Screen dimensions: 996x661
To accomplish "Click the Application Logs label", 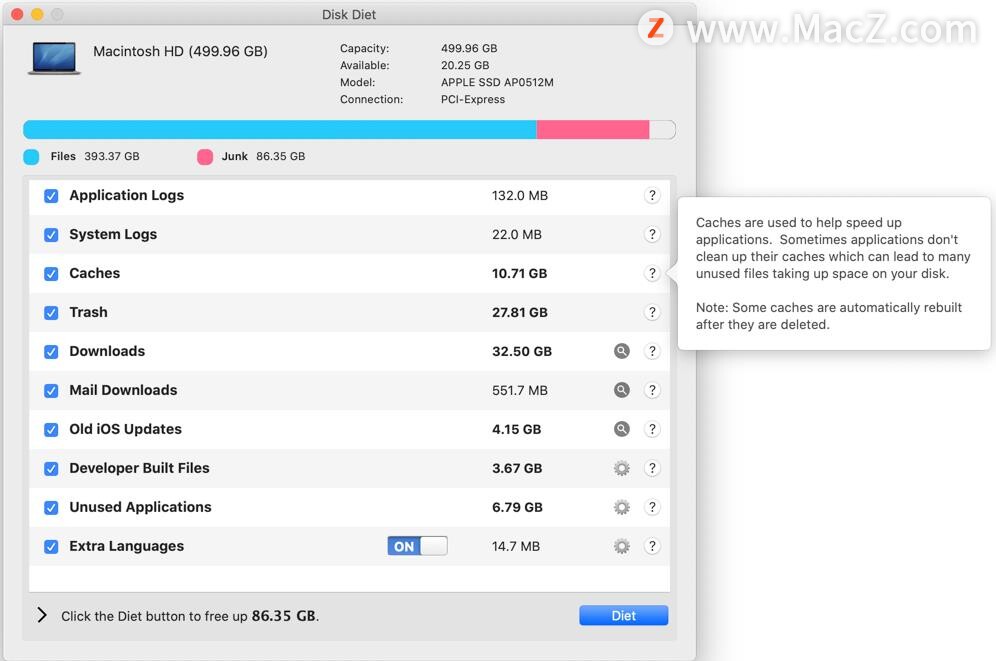I will [126, 196].
